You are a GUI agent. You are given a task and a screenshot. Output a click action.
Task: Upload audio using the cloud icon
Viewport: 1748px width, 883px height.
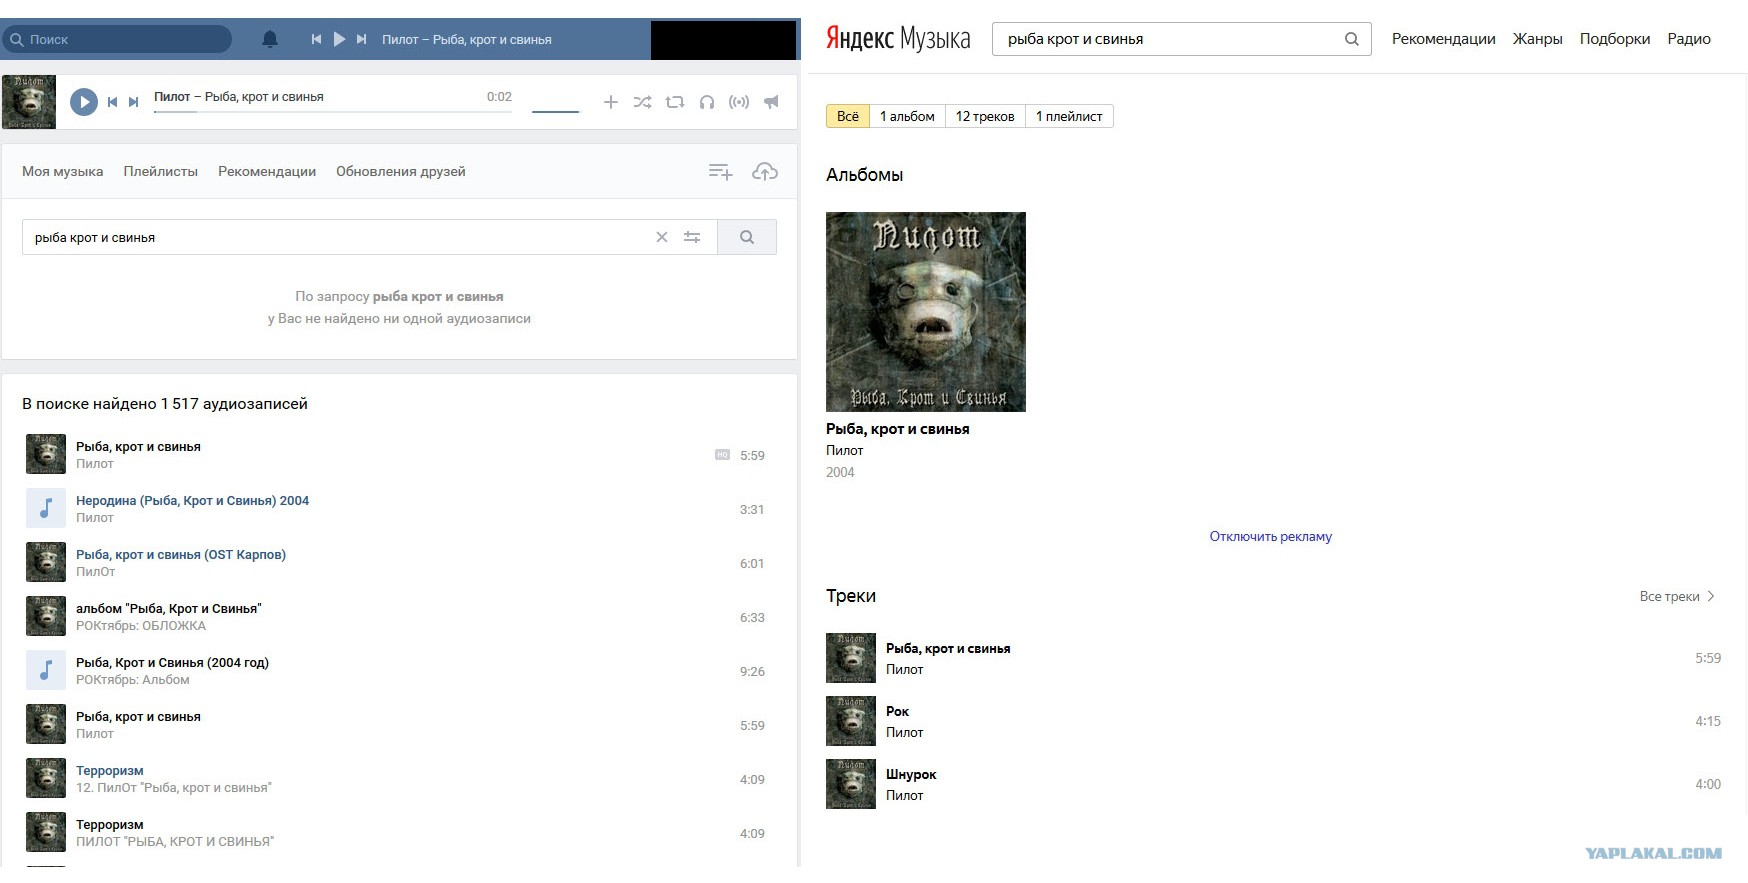coord(765,172)
